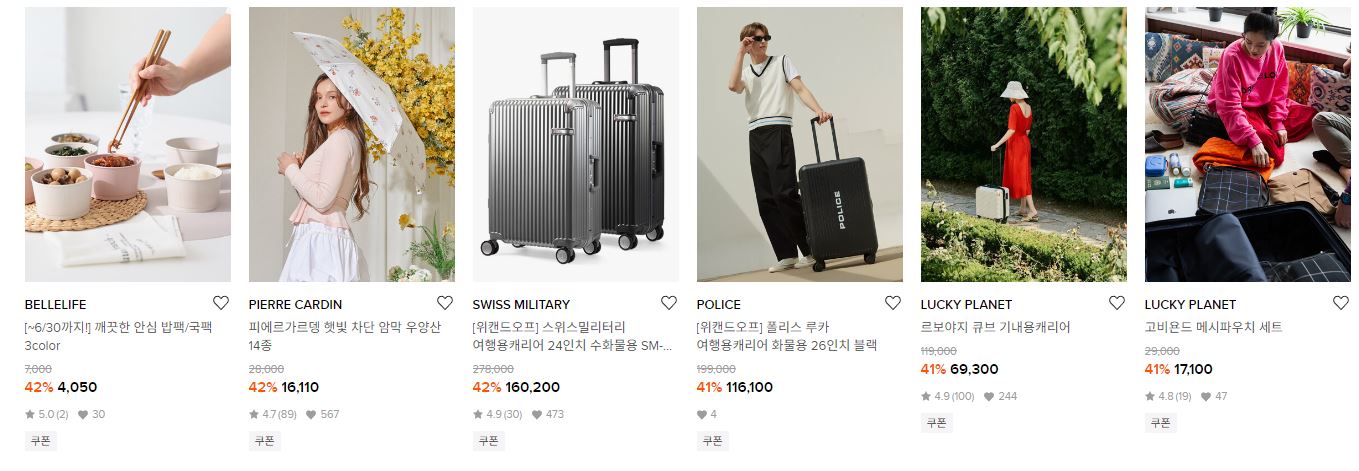Open the SWISS MILITARY 24인치 product title
The image size is (1359, 471).
(572, 336)
